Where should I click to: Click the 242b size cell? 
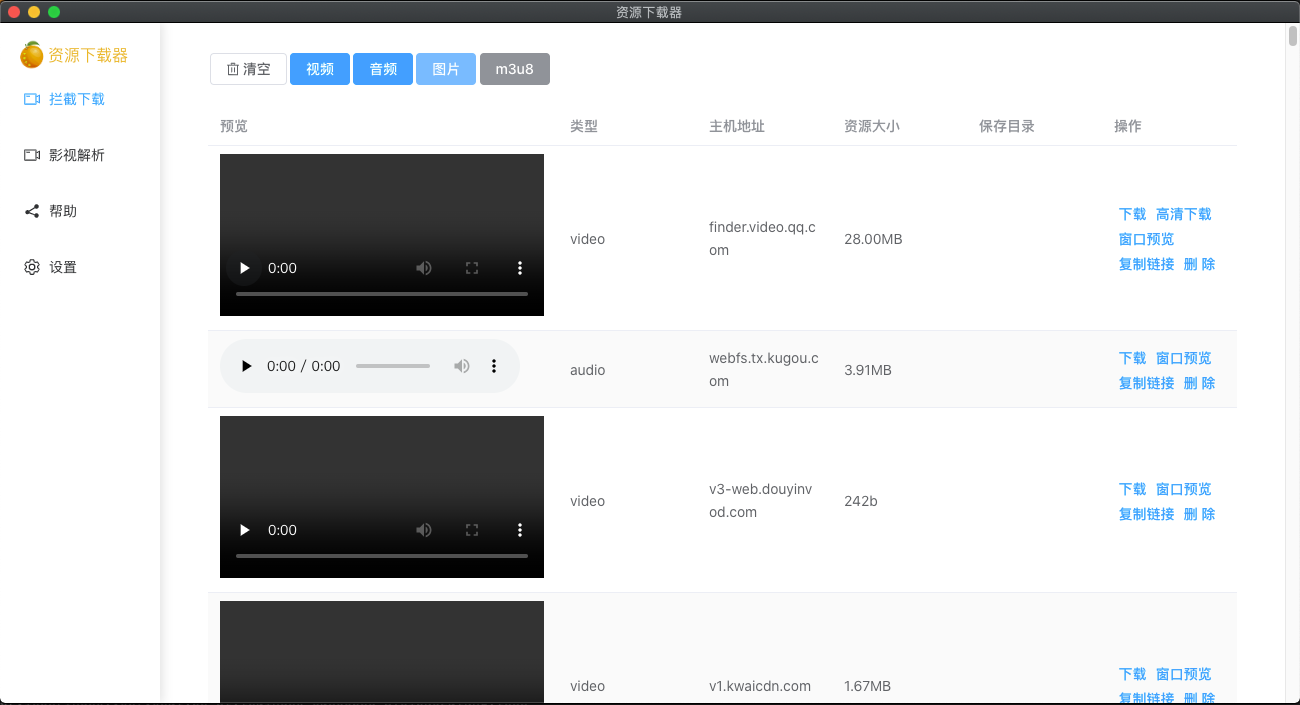861,501
